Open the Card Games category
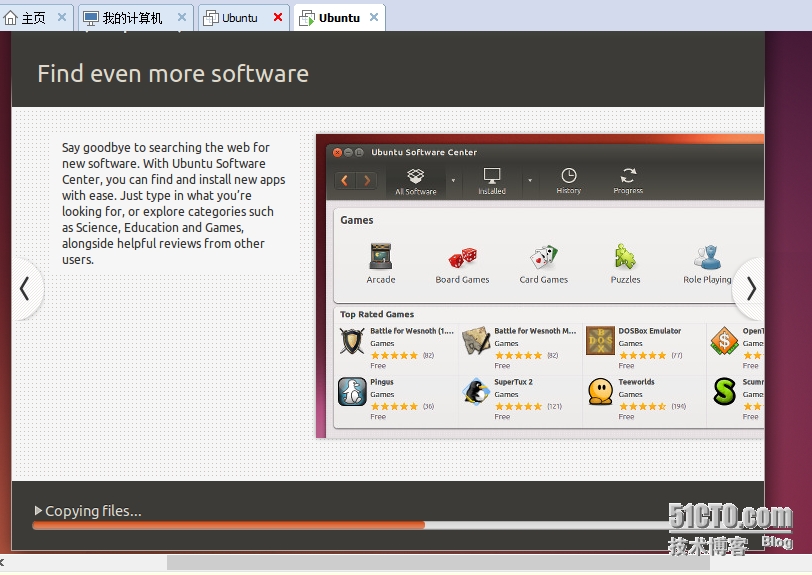 [x=544, y=265]
